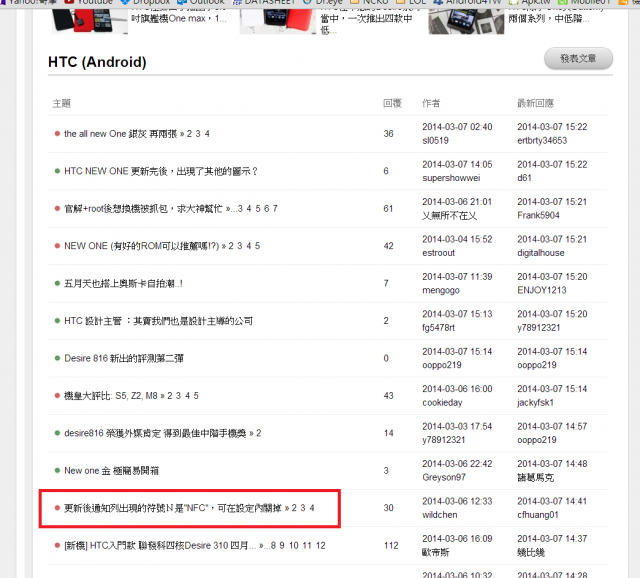Open thread 'HTC NEW ONE 更新完後'
This screenshot has width=640, height=578.
tap(161, 171)
